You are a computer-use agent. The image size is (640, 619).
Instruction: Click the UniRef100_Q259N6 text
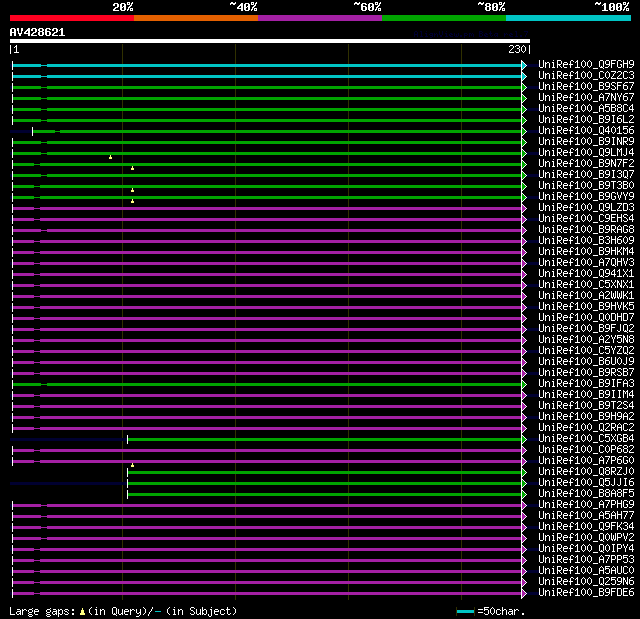point(586,582)
